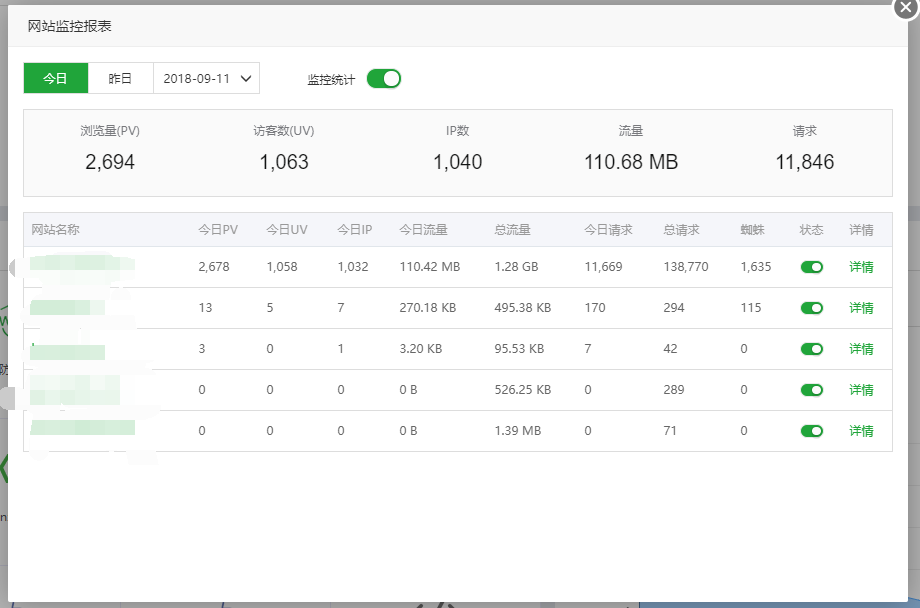The width and height of the screenshot is (920, 608).
Task: Toggle status switch for the 1.39 MB row
Action: point(812,431)
